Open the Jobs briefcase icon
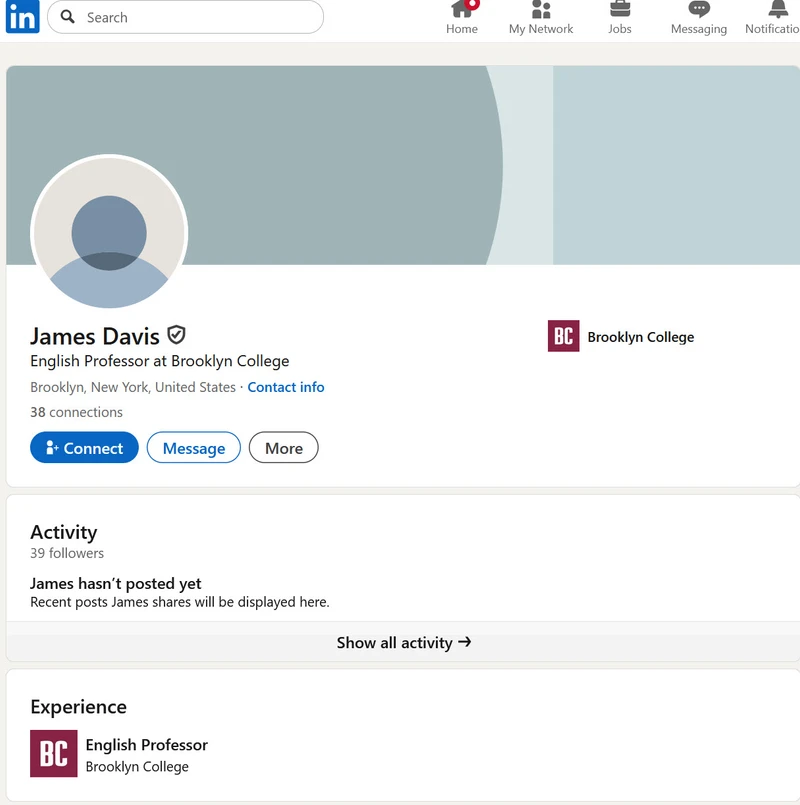The height and width of the screenshot is (805, 800). [x=620, y=9]
